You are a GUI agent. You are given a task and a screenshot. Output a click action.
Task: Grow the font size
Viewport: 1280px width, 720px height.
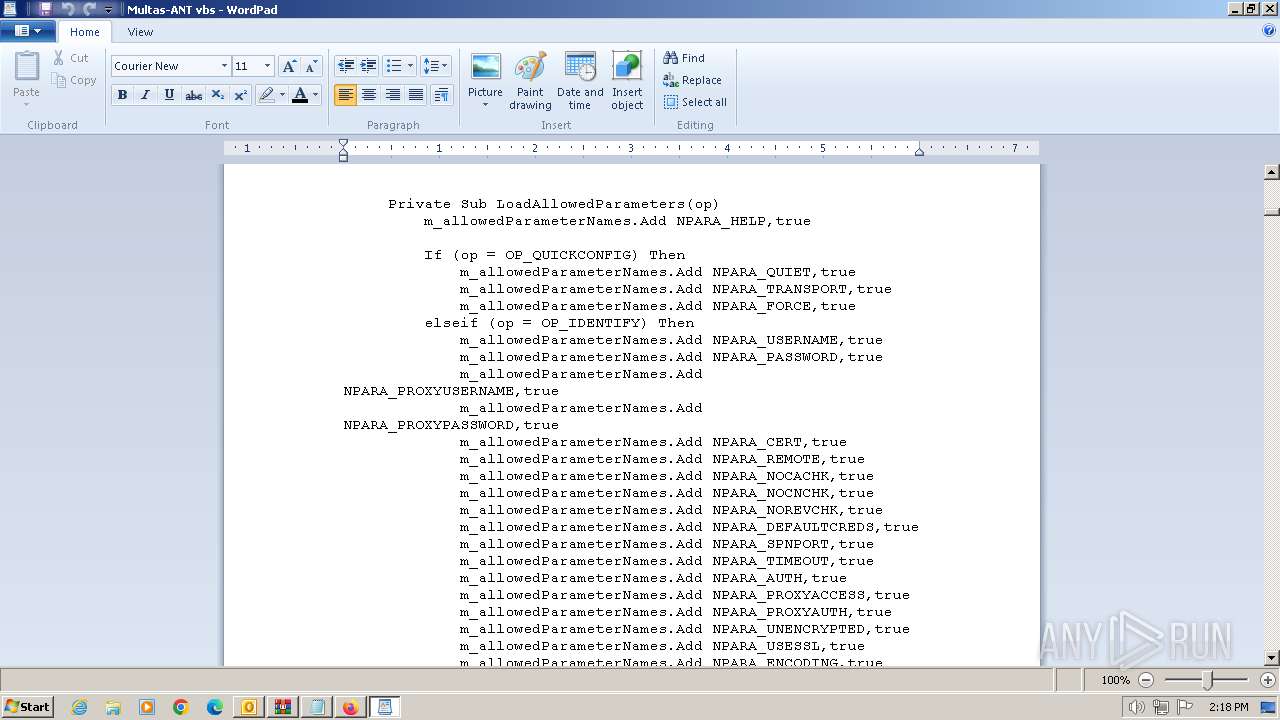(289, 66)
